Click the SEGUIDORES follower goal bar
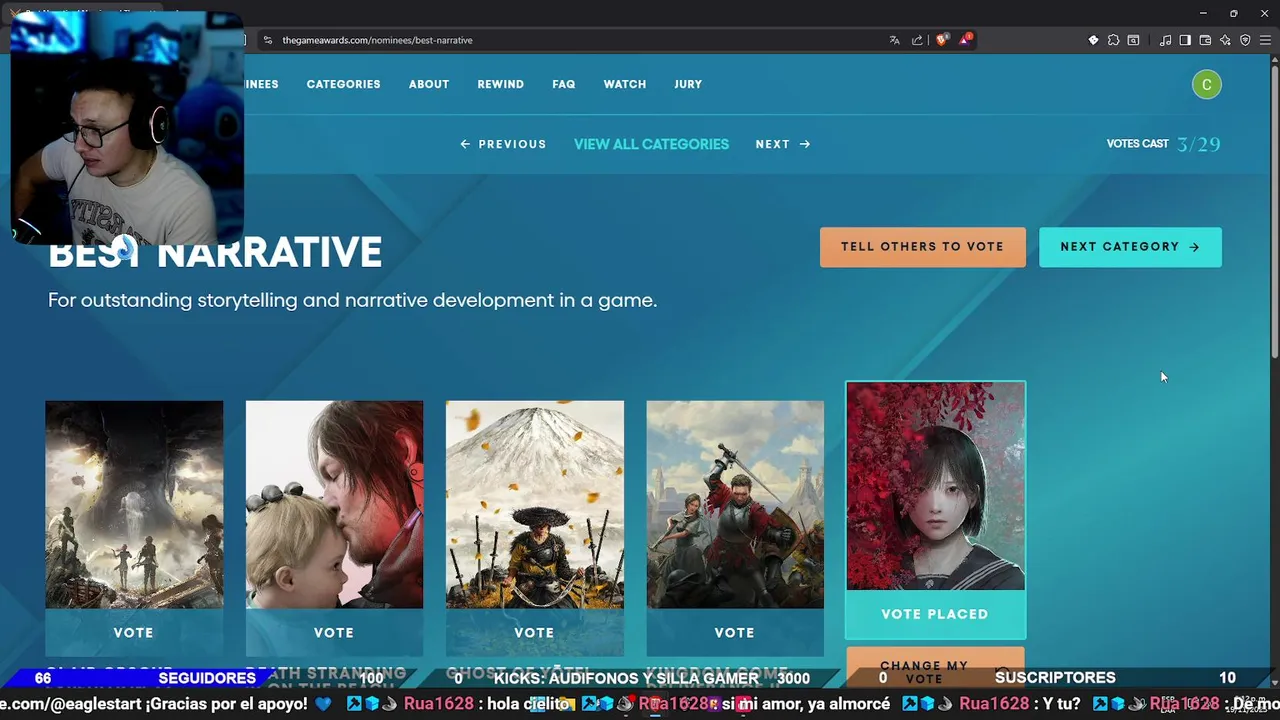The image size is (1280, 720). click(207, 678)
